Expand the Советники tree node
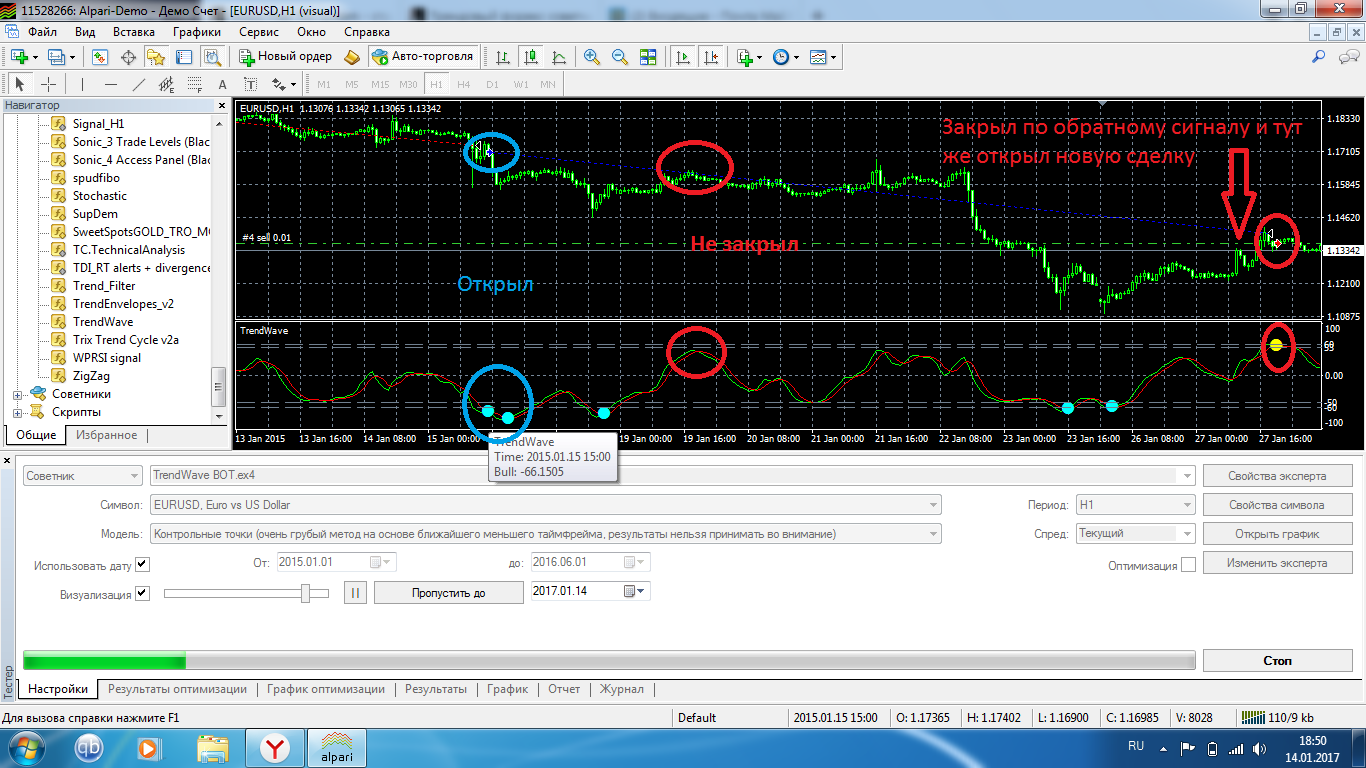Screen dimensions: 1366x768 pos(17,394)
